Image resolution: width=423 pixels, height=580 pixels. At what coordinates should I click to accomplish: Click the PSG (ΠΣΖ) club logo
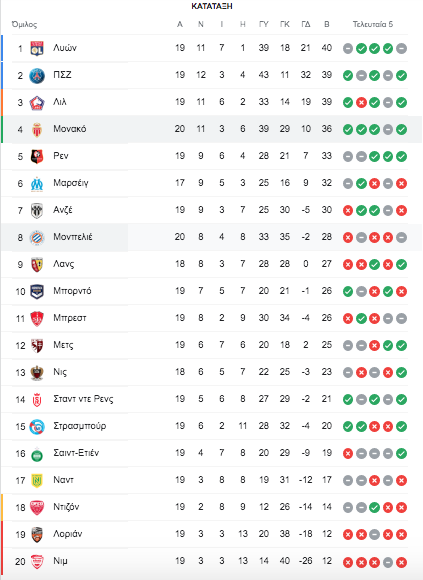point(37,75)
